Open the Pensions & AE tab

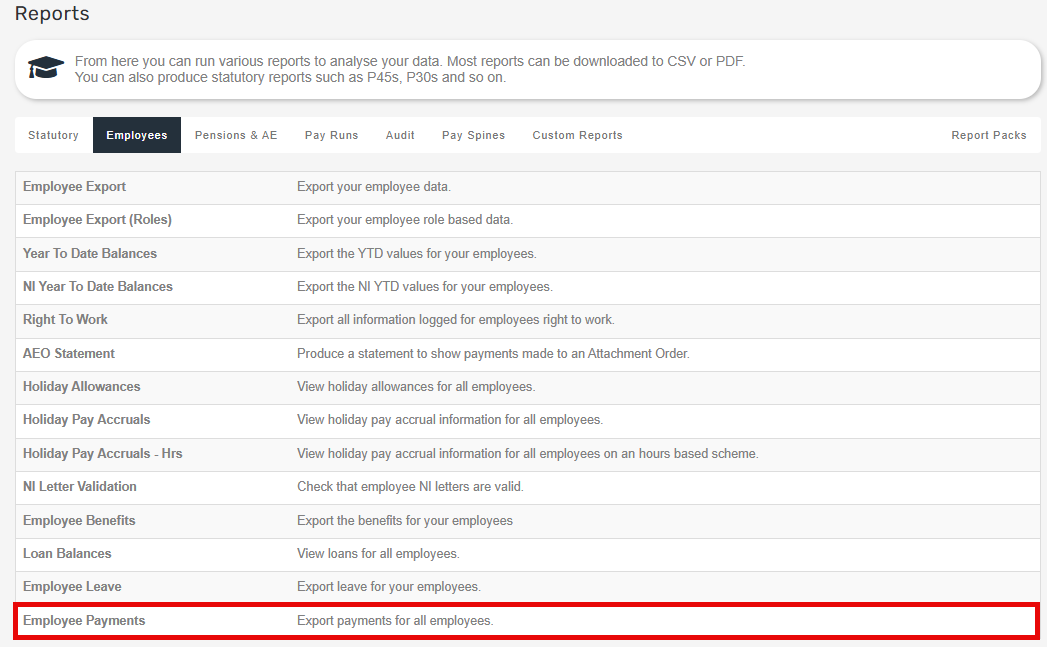(236, 134)
